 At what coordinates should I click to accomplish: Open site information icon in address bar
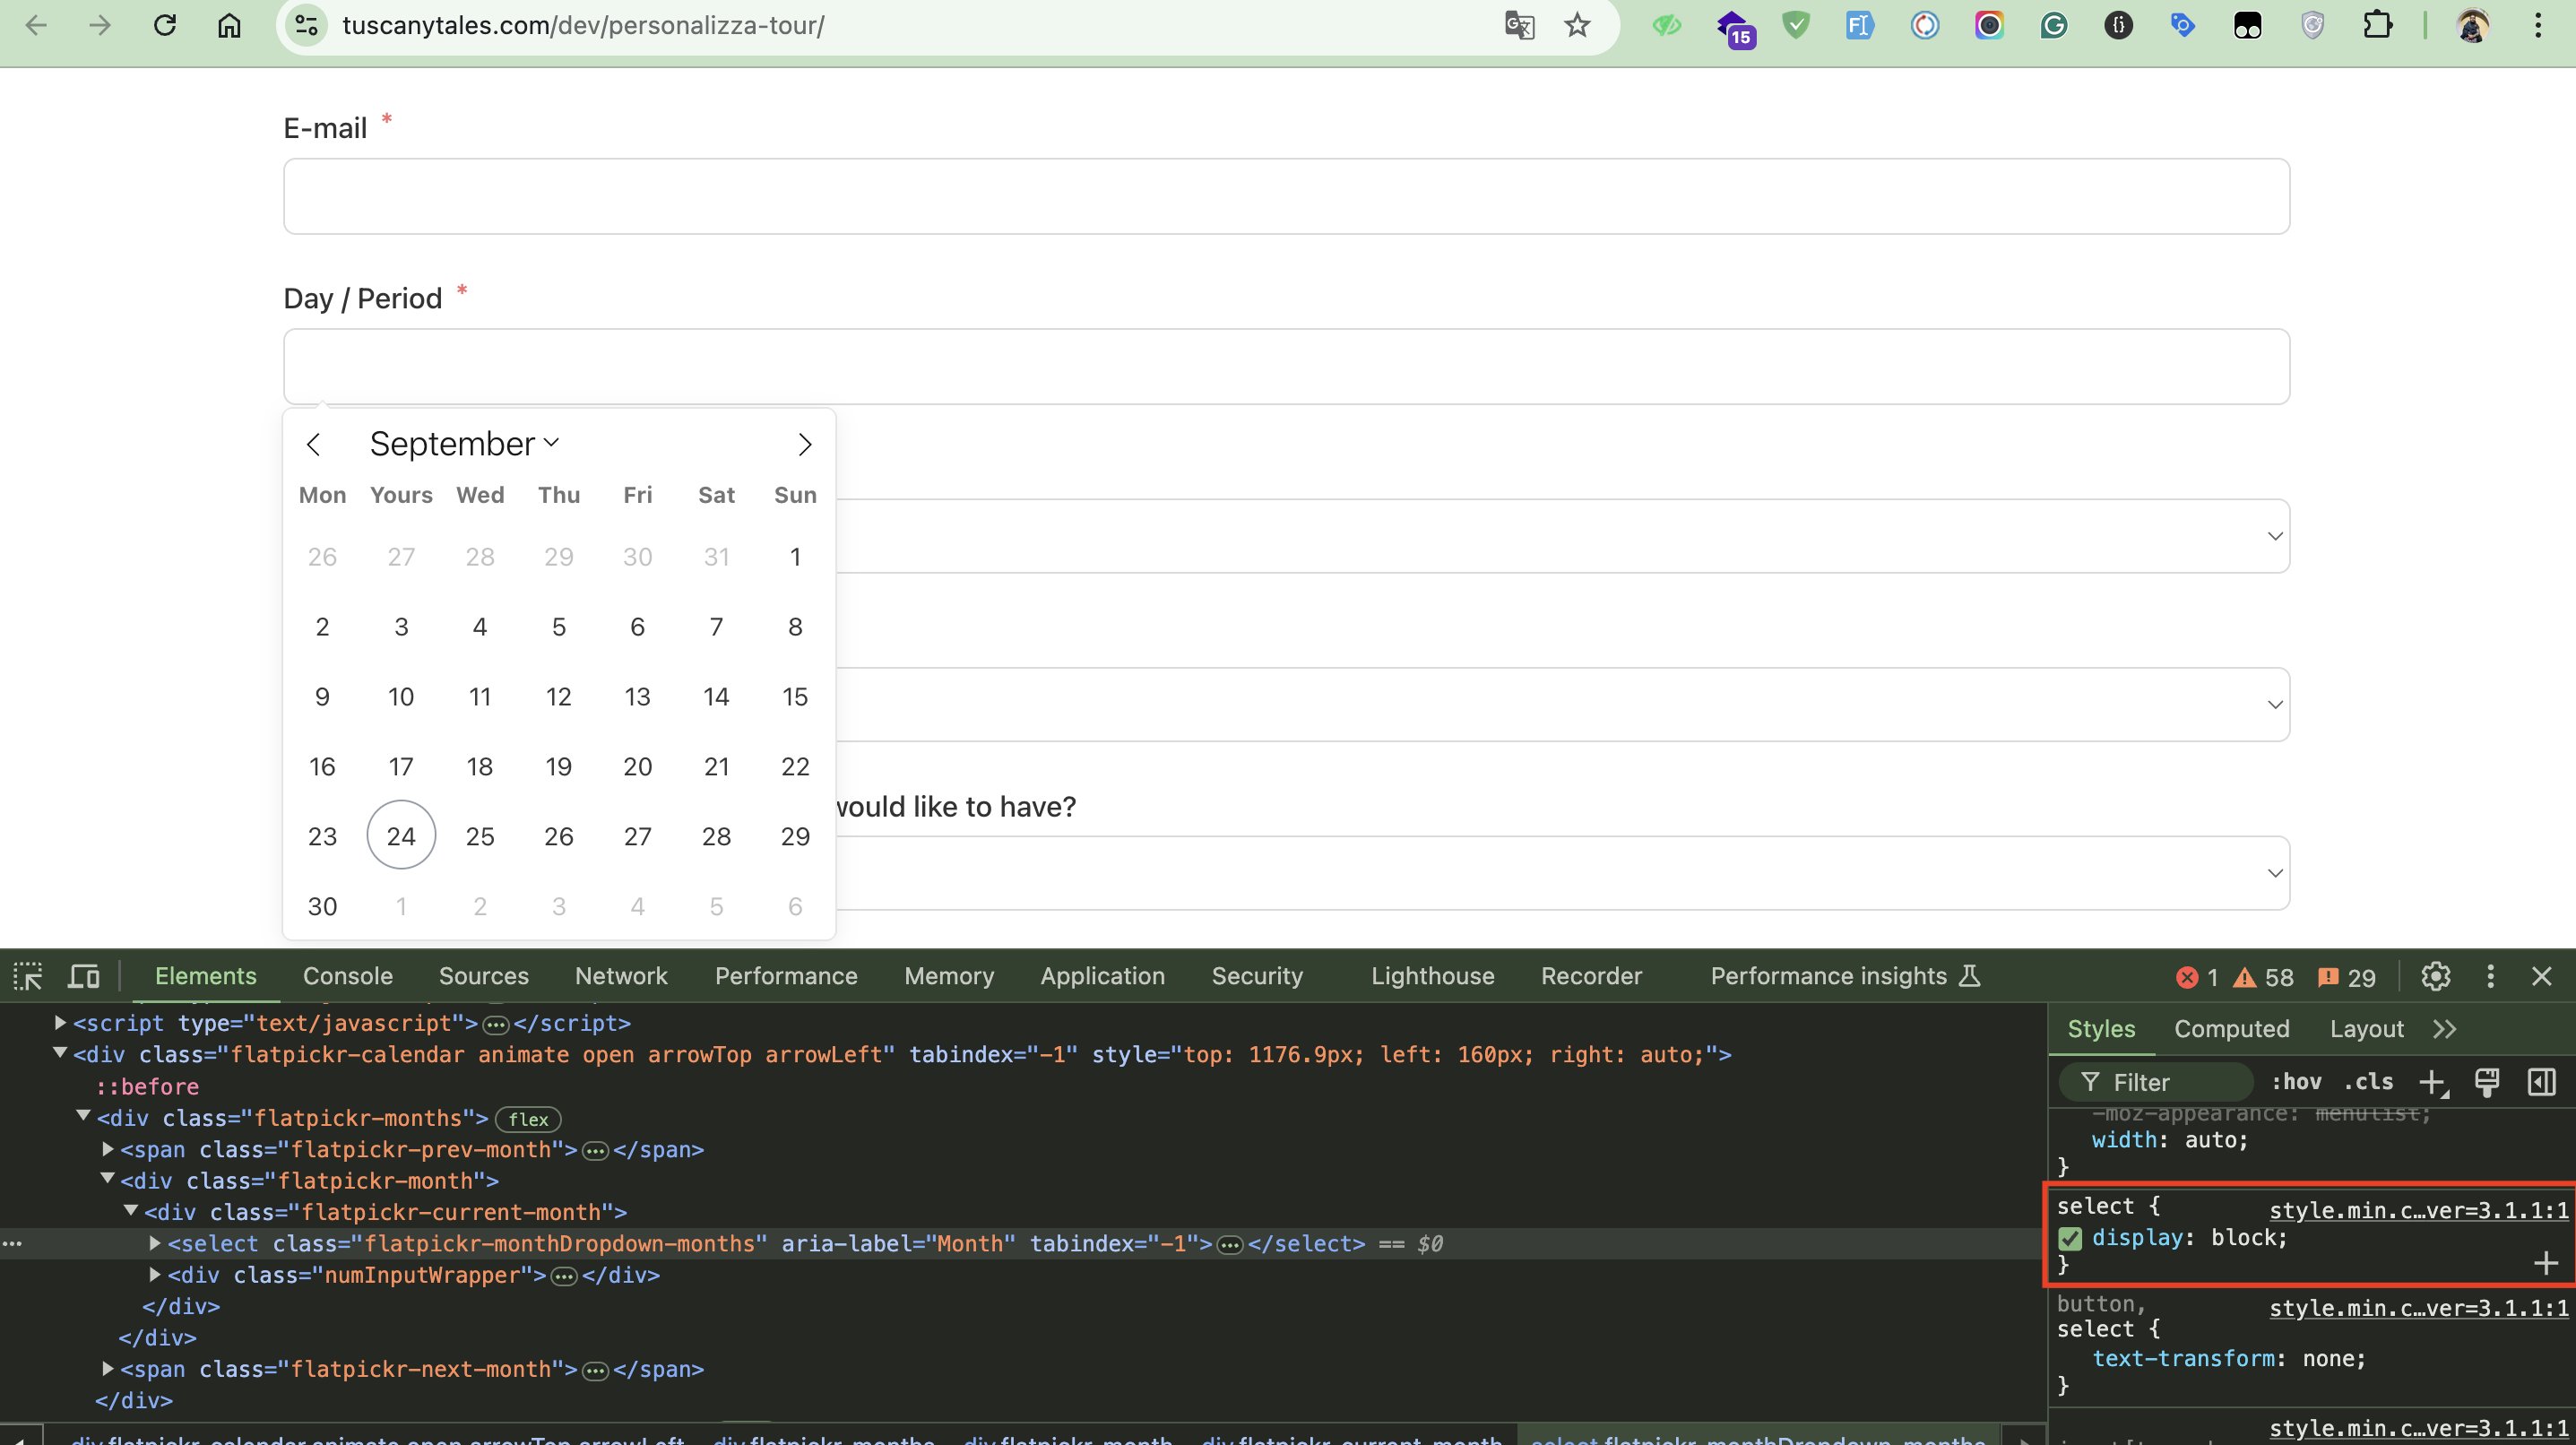[x=306, y=25]
